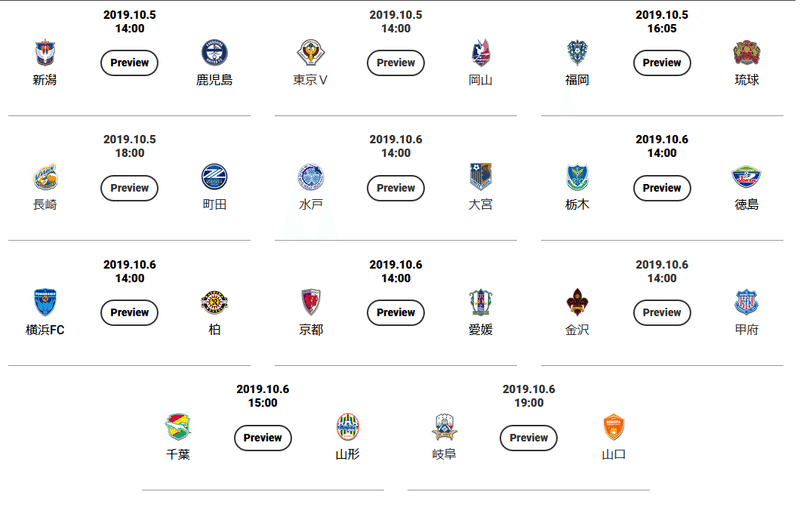Open Preview for 横浜FC vs 柏
The image size is (800, 507).
tap(129, 313)
